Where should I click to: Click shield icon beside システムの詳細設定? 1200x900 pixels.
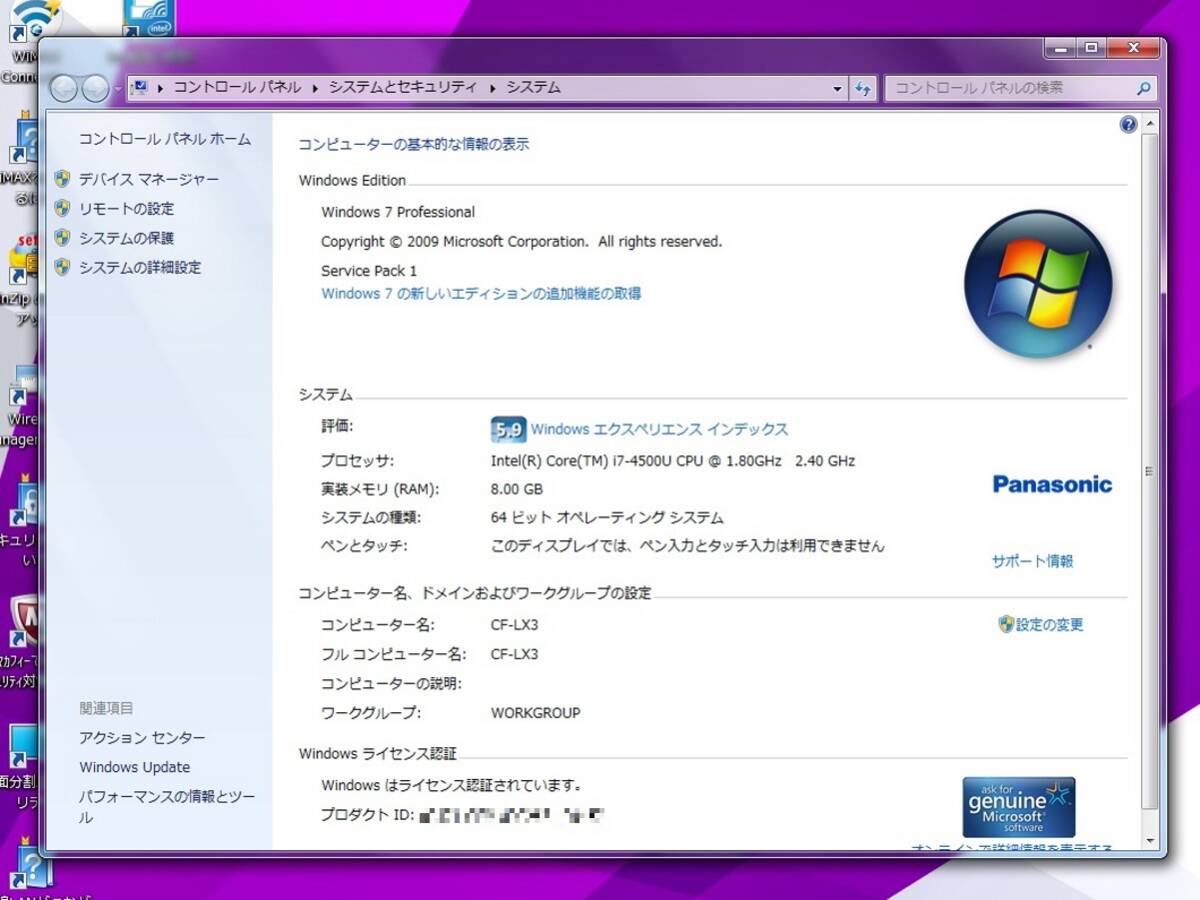tap(62, 267)
